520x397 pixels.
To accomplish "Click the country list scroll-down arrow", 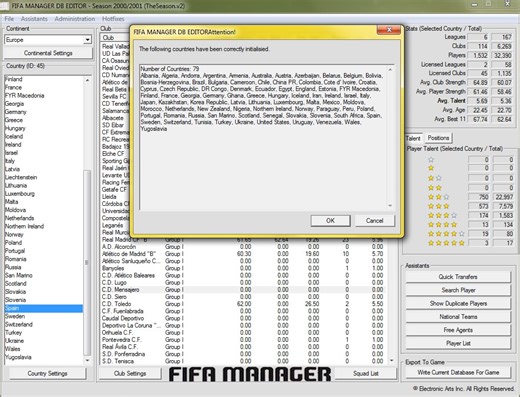I will pos(87,360).
